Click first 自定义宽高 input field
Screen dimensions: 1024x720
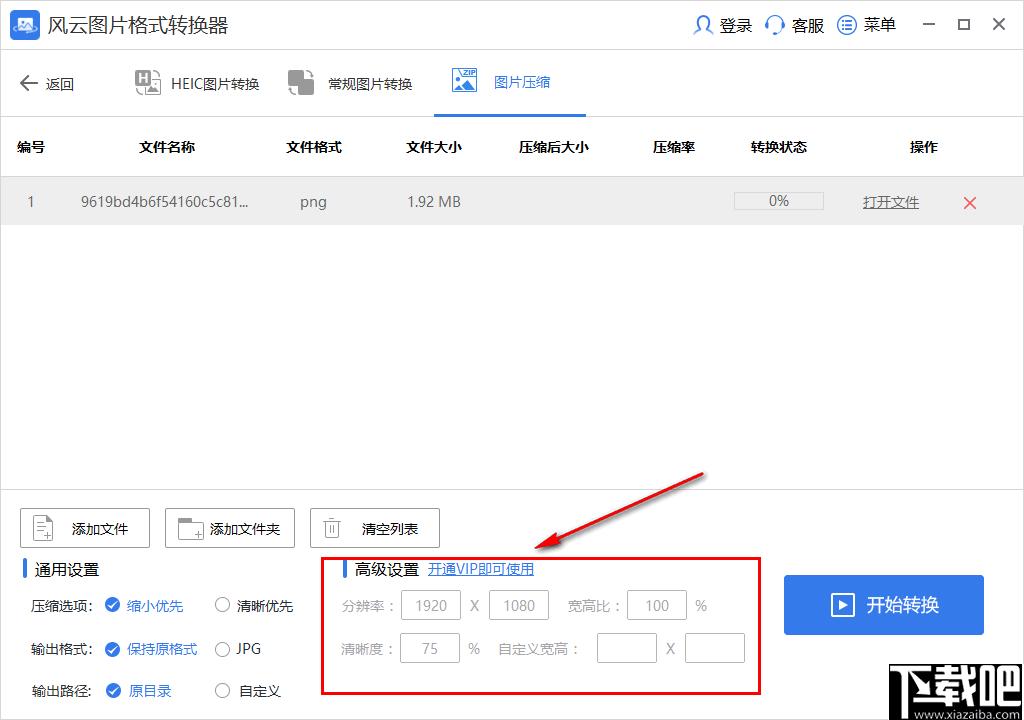[627, 648]
